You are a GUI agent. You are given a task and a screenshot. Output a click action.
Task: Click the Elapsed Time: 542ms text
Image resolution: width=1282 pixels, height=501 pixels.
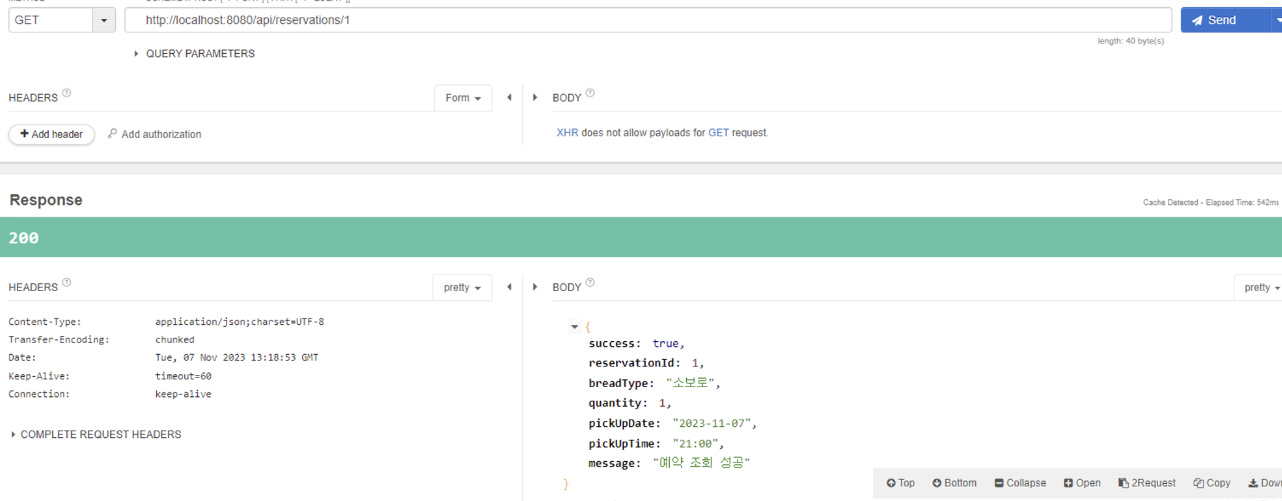click(x=1242, y=202)
